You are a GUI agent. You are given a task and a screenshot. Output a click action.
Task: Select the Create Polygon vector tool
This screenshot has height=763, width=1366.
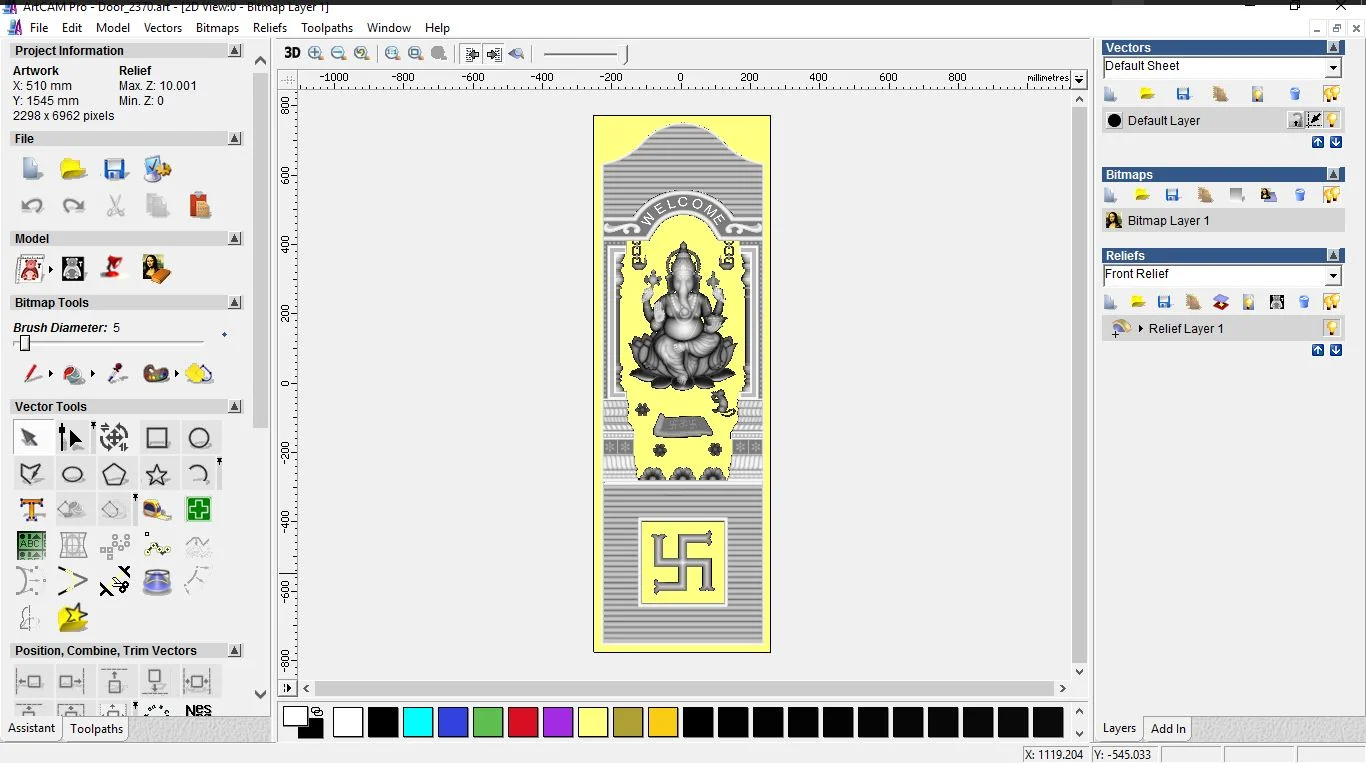click(115, 474)
